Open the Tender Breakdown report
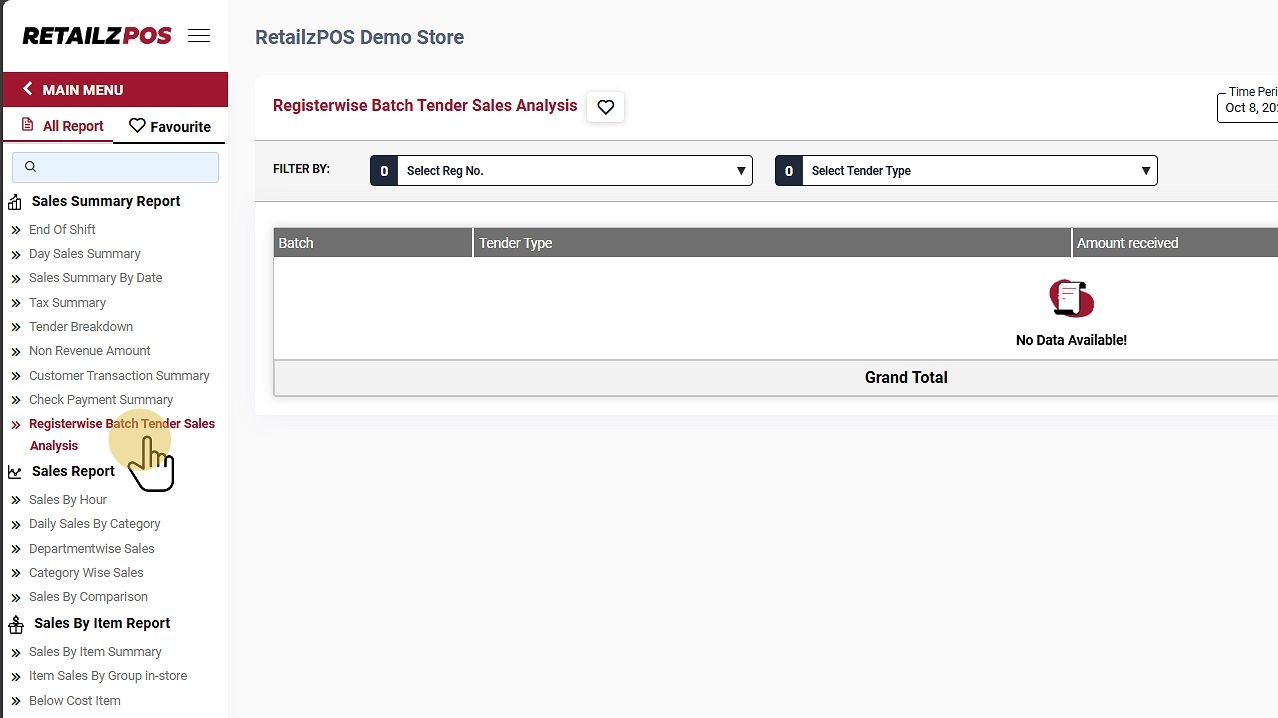This screenshot has height=718, width=1278. coord(80,326)
